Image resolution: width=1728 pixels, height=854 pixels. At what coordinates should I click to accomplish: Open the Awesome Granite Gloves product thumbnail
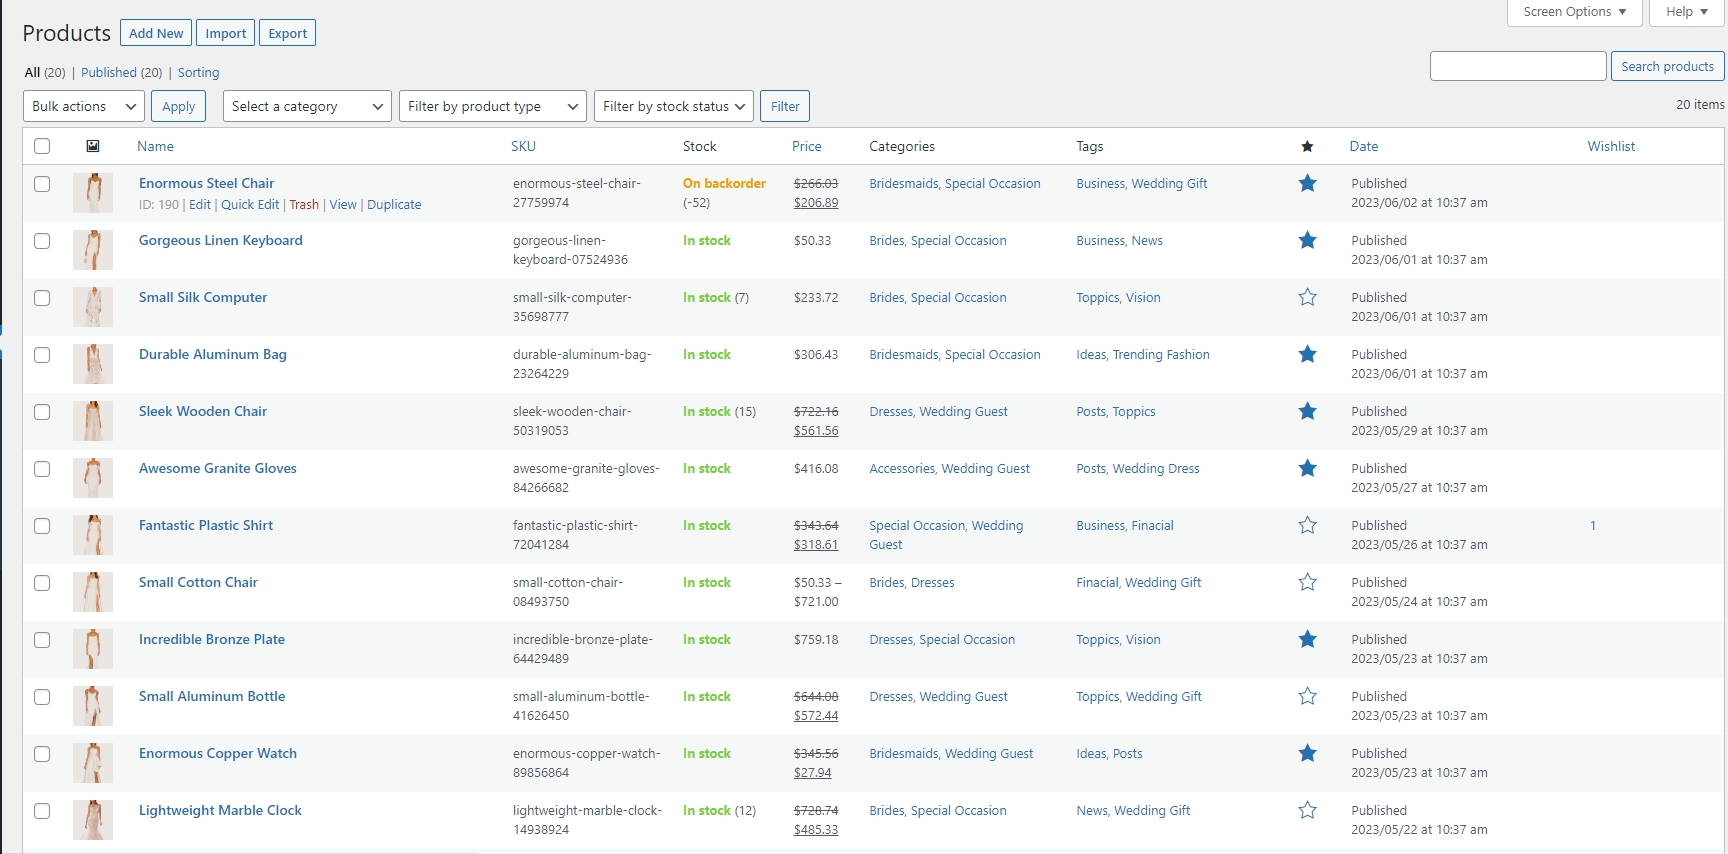click(93, 478)
